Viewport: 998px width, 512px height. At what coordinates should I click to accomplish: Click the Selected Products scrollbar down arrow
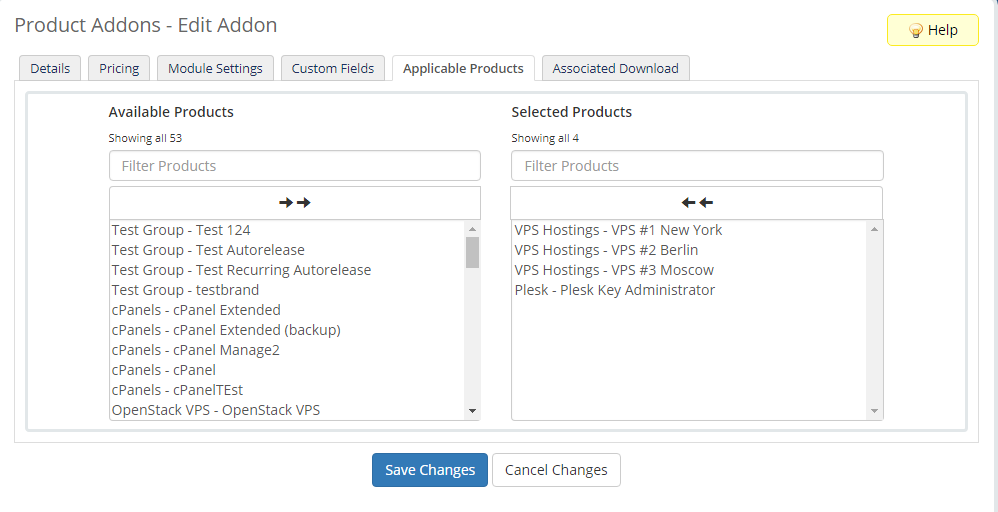coord(875,411)
